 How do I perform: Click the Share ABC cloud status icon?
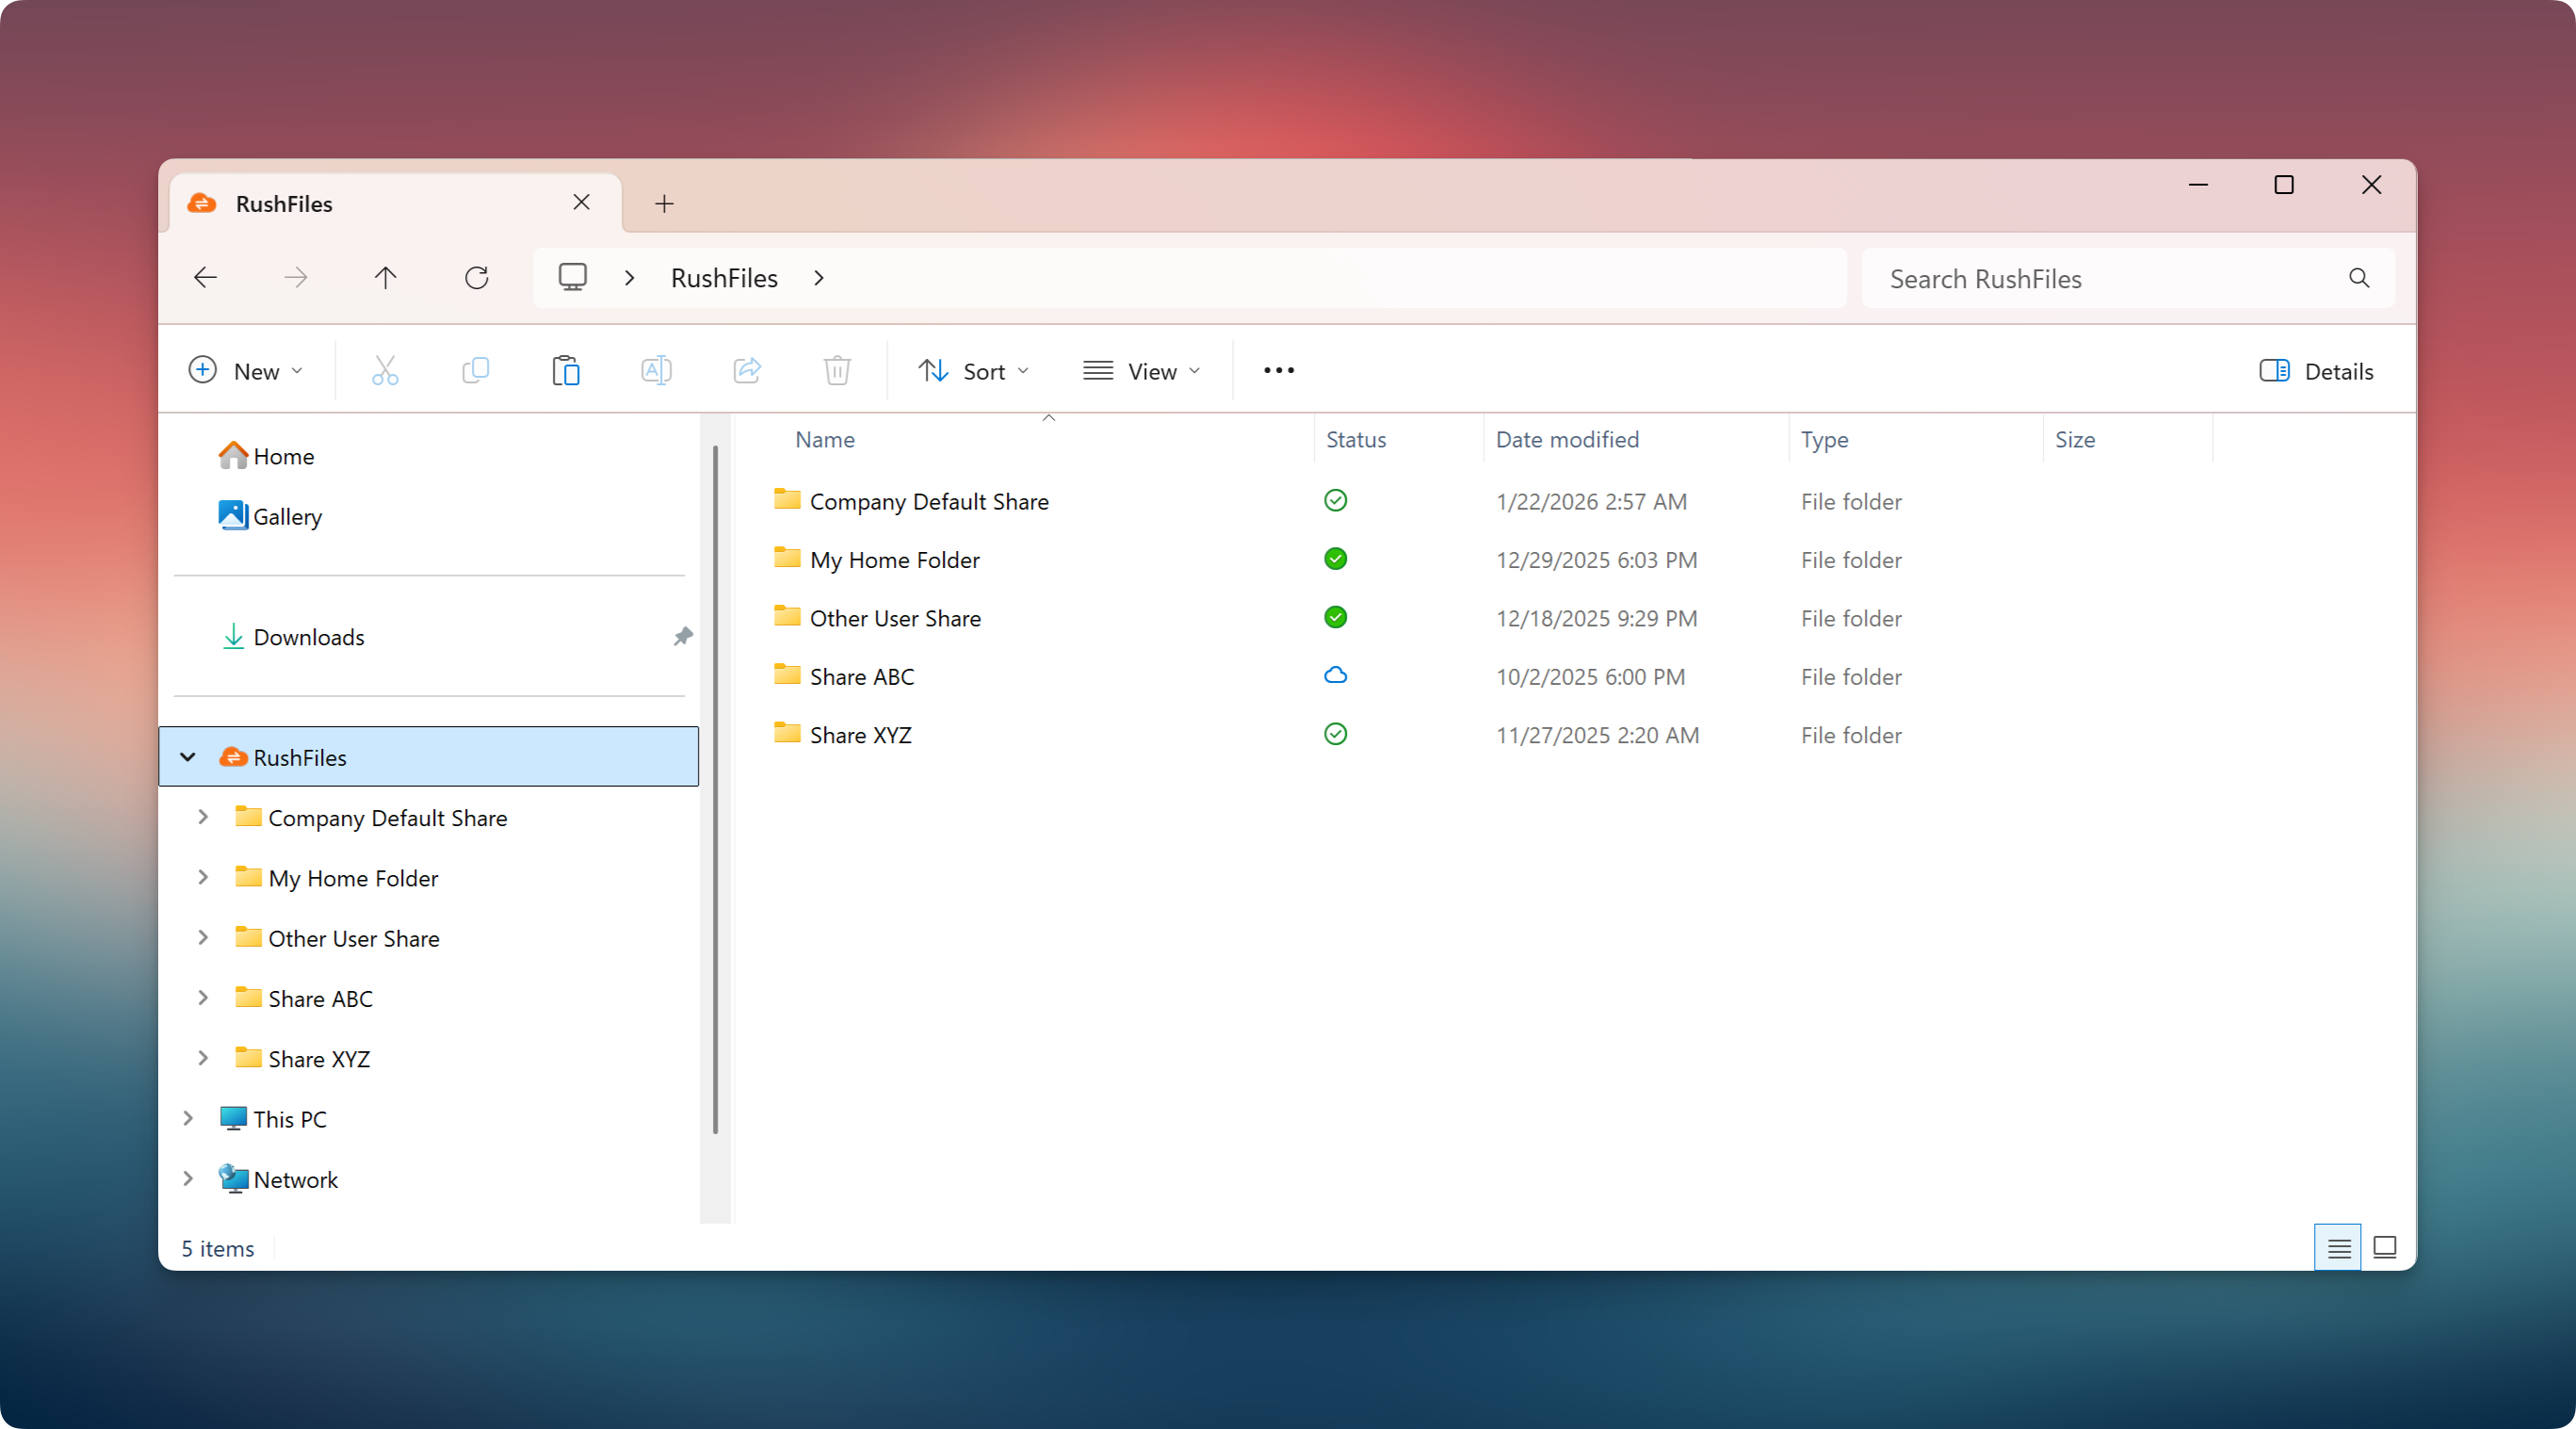[1335, 676]
